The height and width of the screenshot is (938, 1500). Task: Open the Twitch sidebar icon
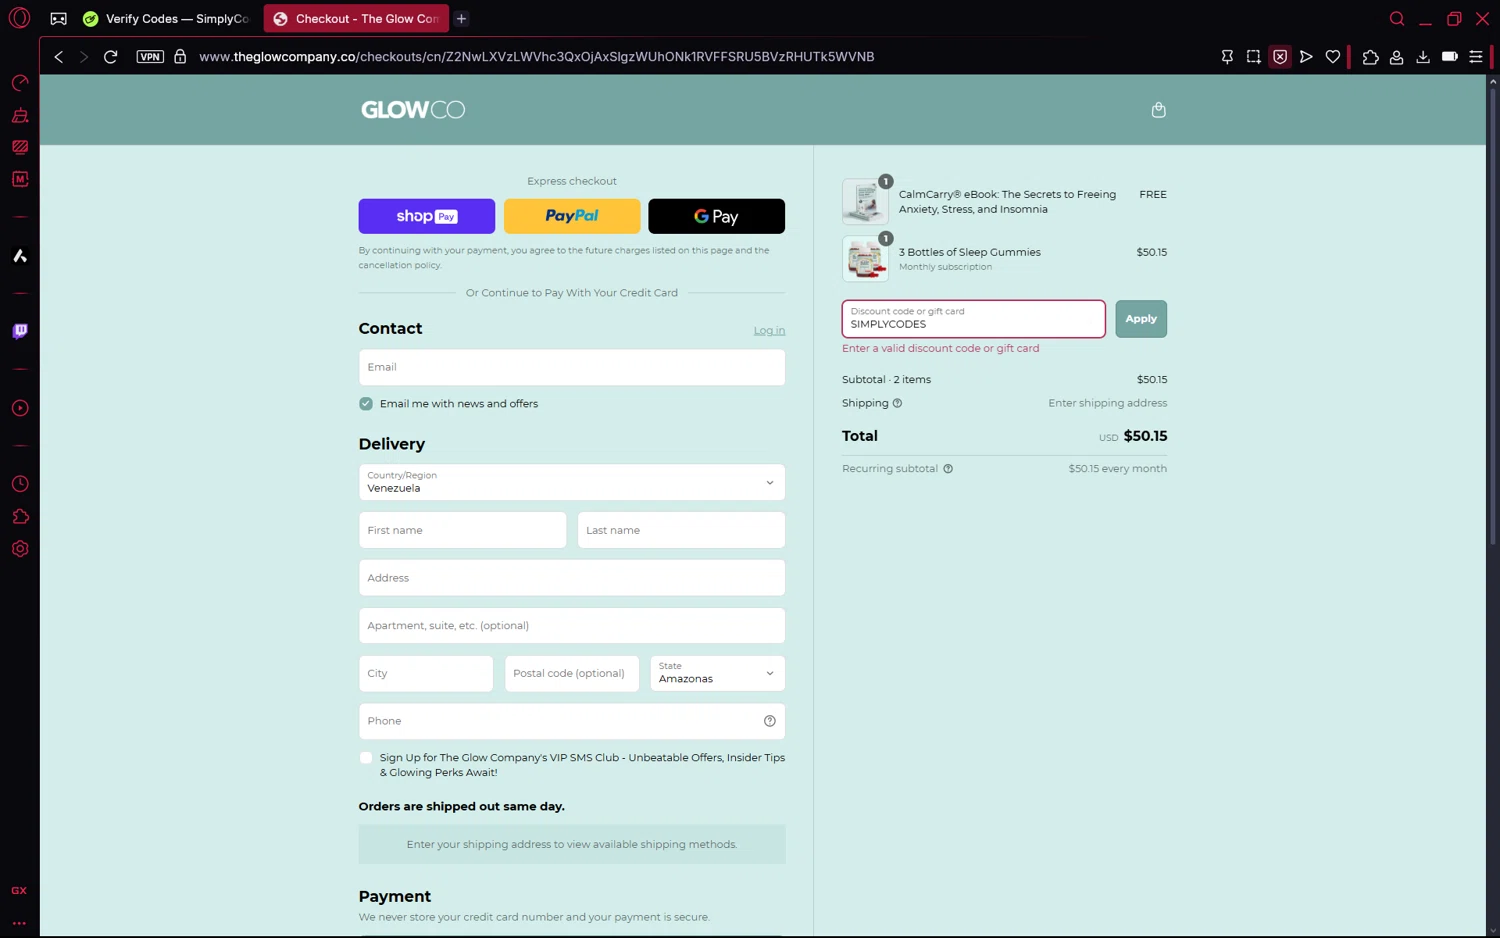(20, 331)
